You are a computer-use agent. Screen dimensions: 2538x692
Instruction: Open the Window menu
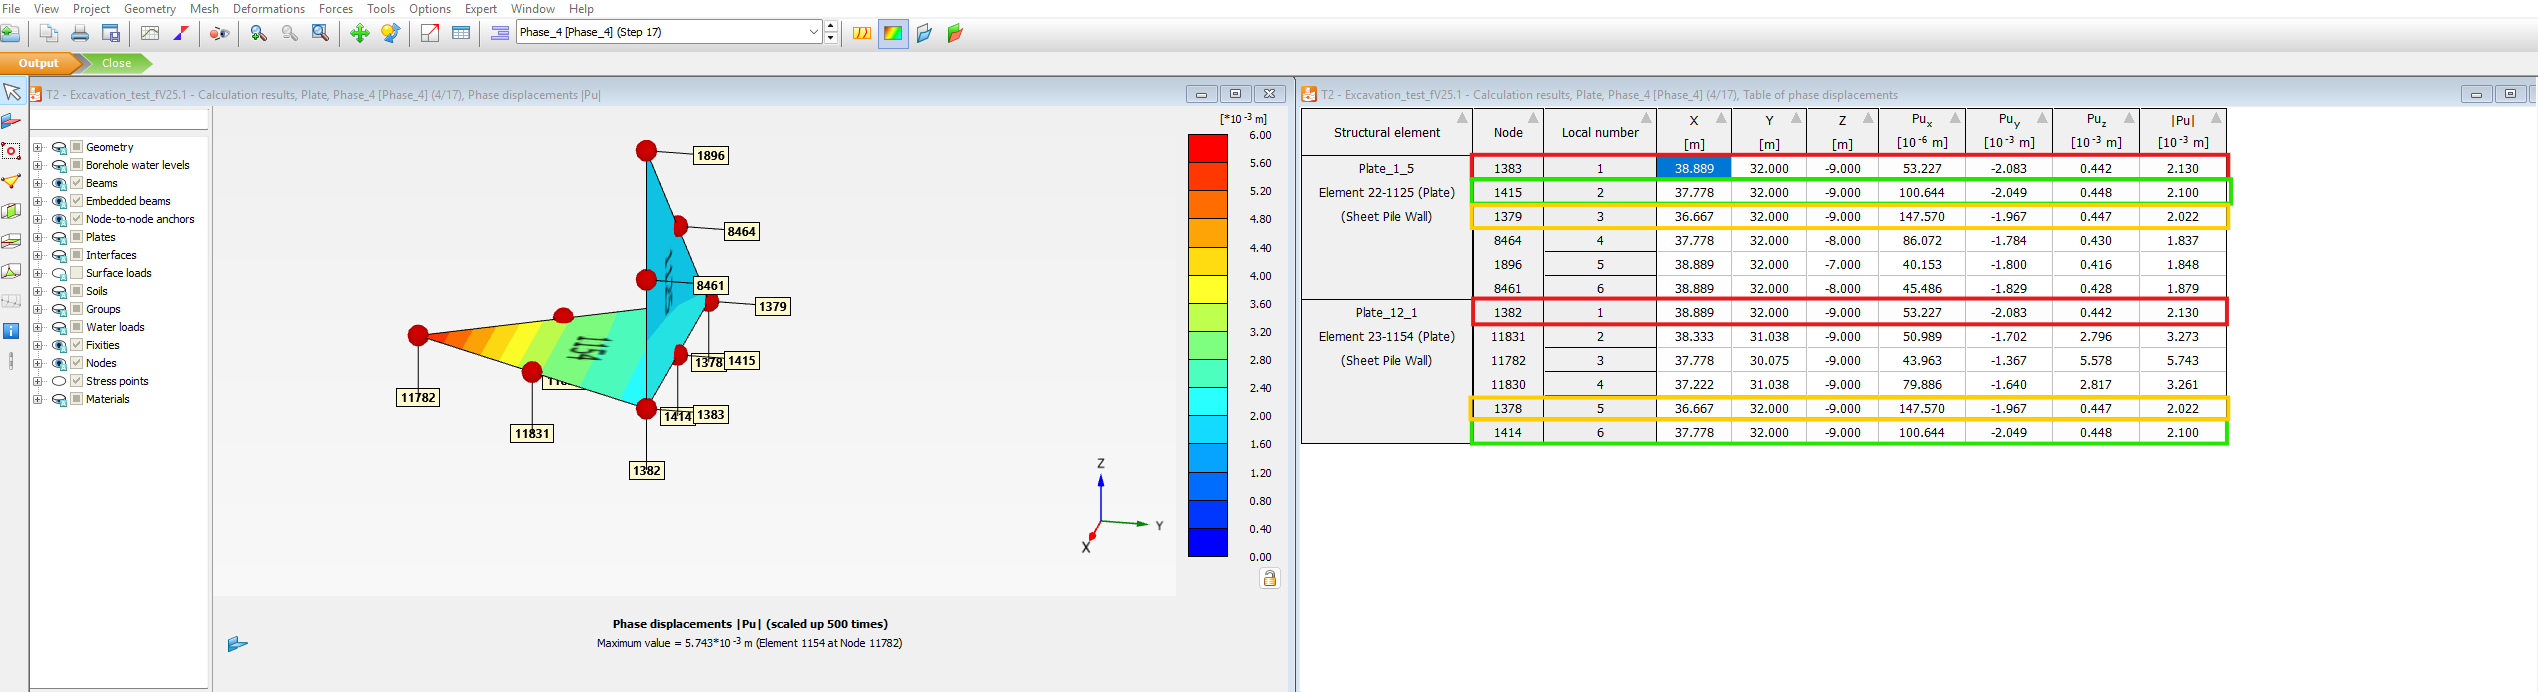click(x=533, y=9)
